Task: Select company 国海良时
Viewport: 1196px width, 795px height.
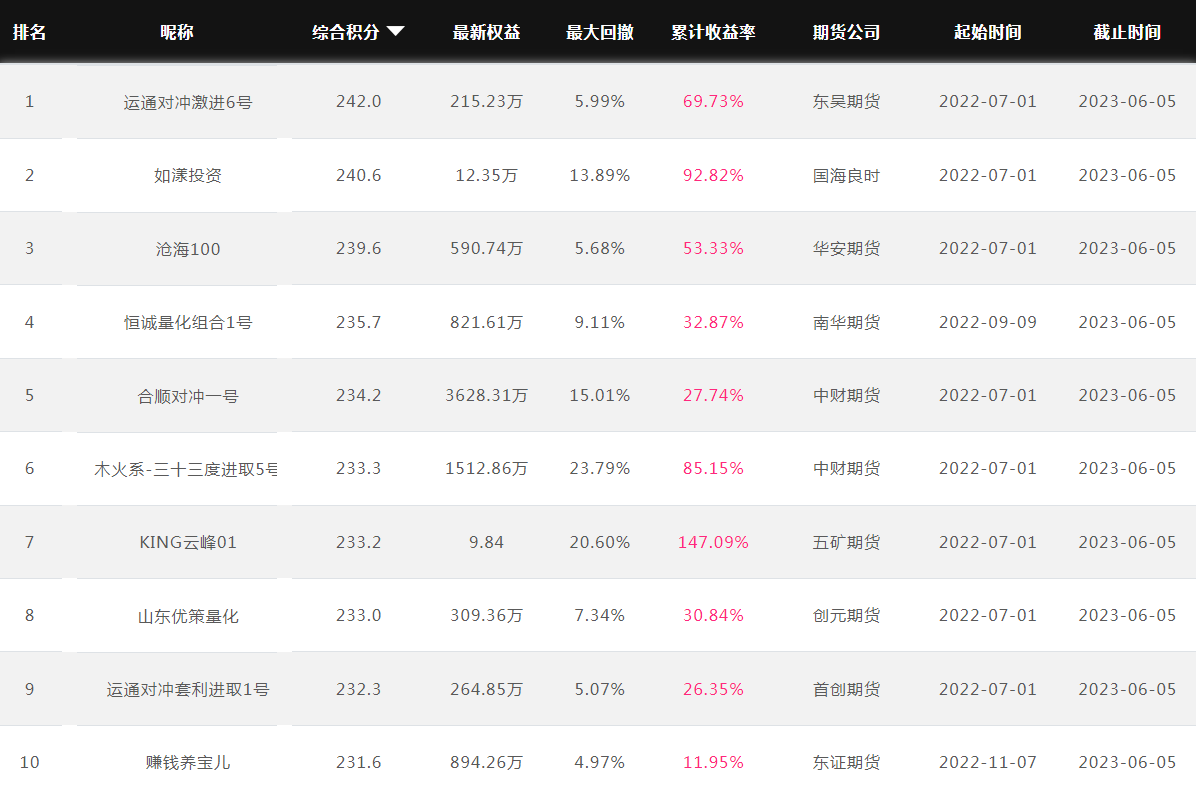Action: [847, 175]
